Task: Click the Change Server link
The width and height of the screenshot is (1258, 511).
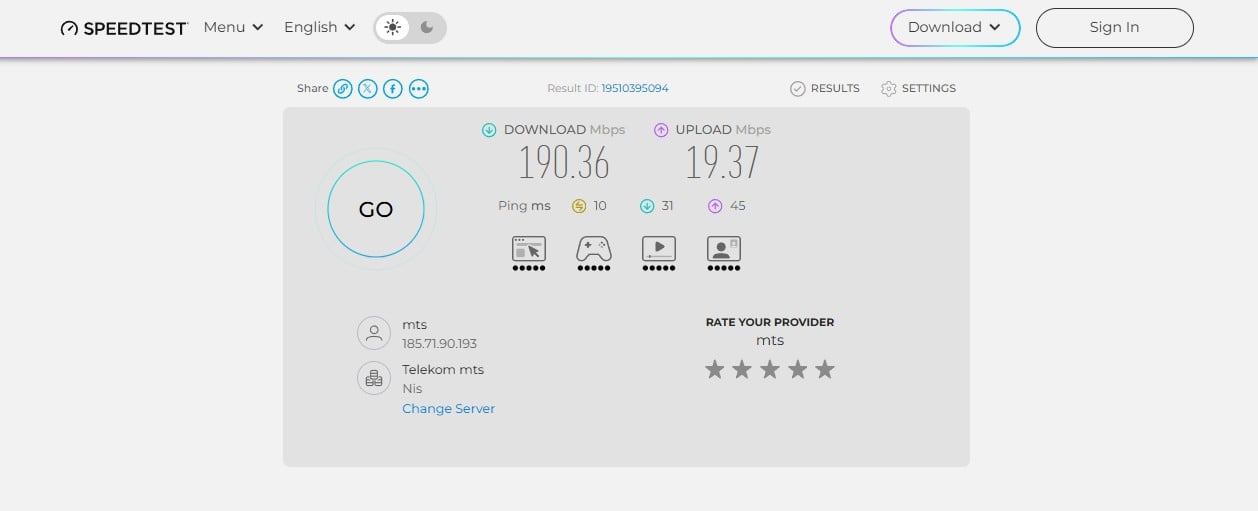Action: click(448, 408)
